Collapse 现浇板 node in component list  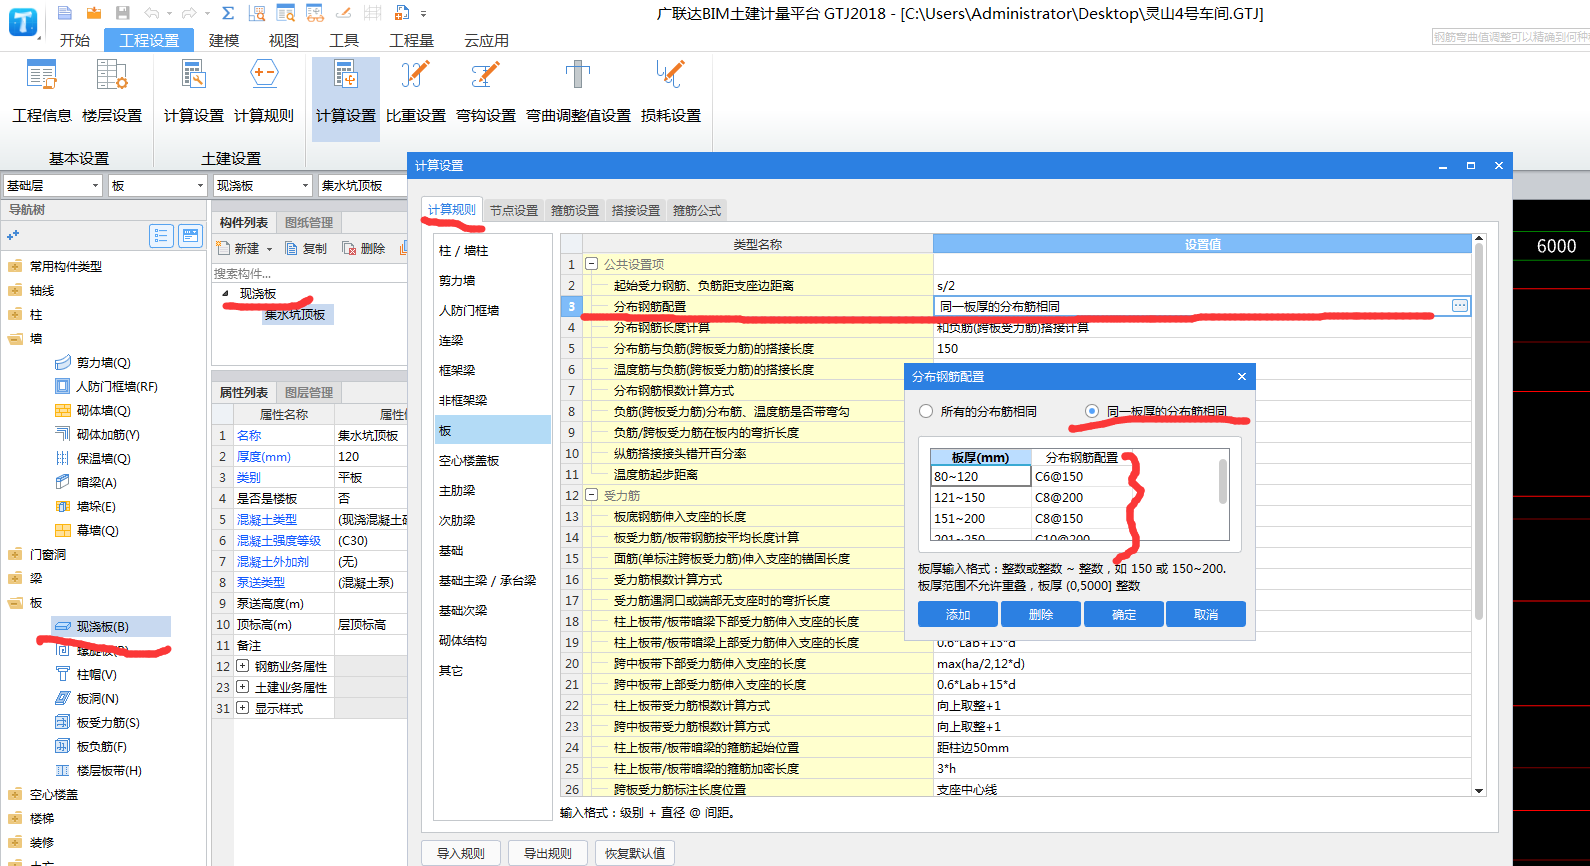click(x=225, y=294)
